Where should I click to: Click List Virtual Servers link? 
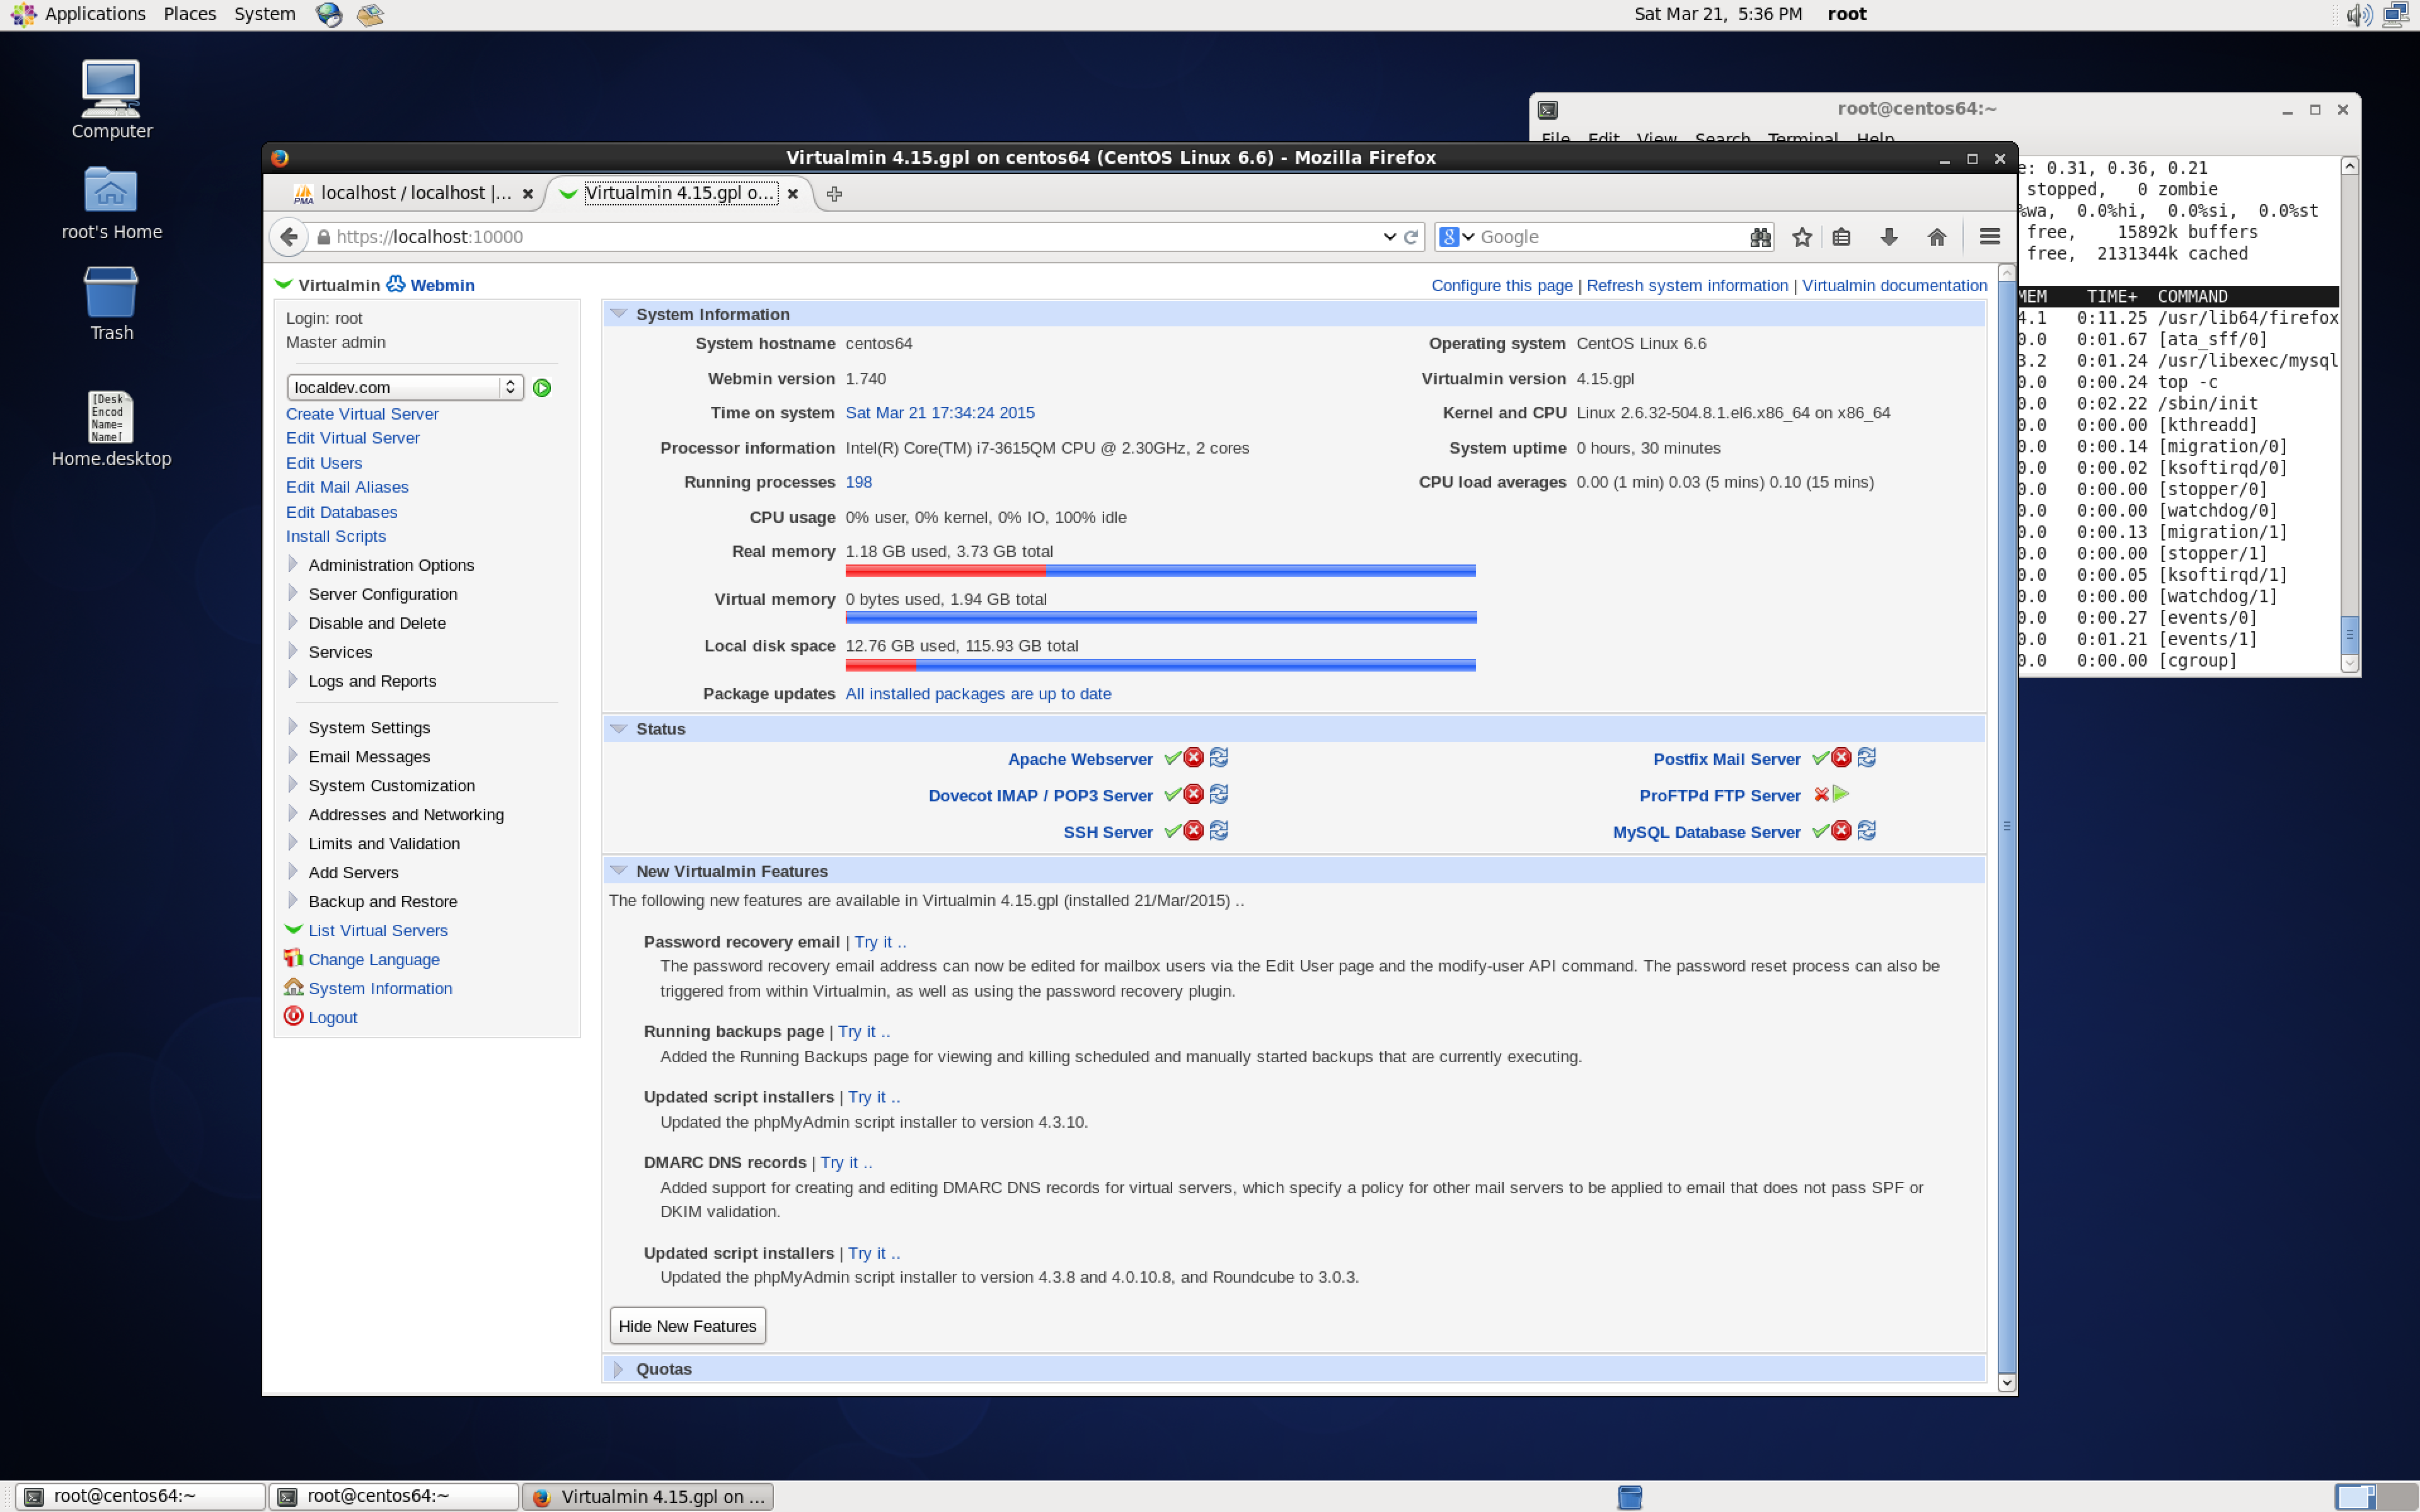point(378,930)
